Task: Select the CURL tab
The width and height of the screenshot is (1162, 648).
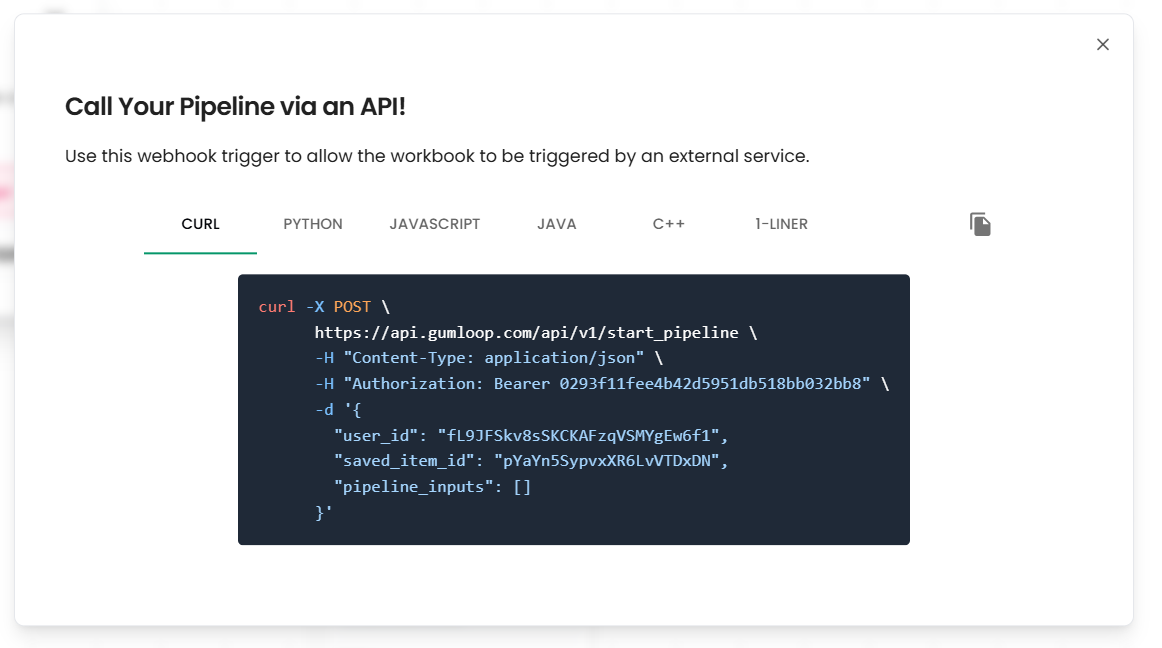Action: (x=200, y=224)
